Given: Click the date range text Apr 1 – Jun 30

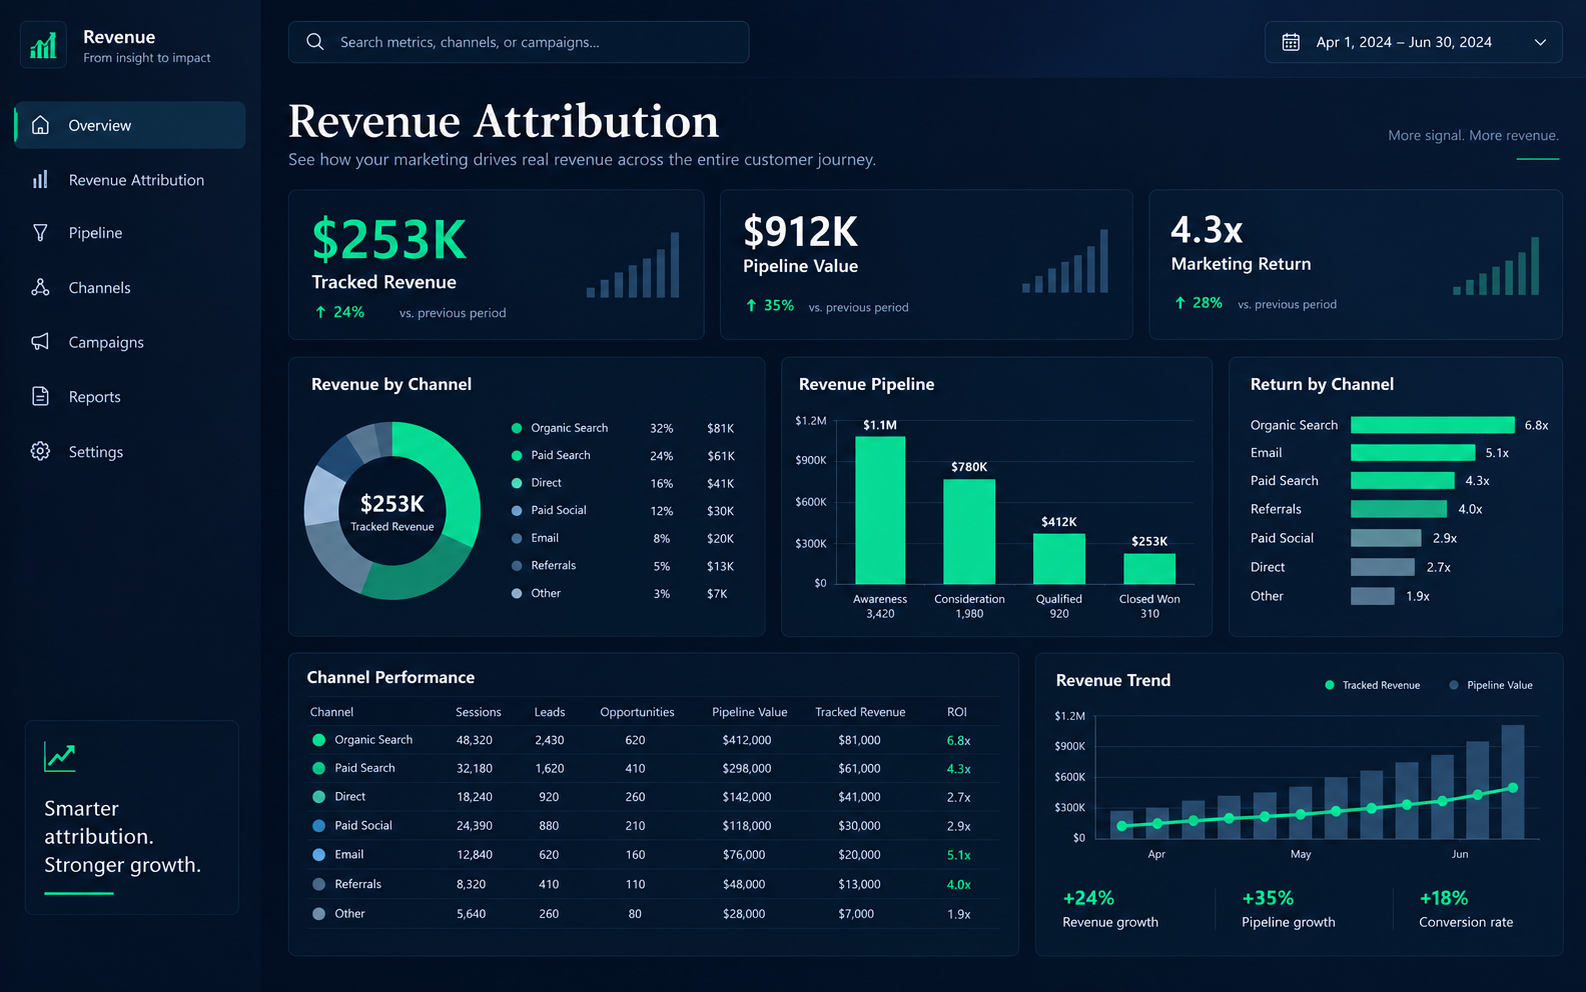Looking at the screenshot, I should click(x=1404, y=42).
